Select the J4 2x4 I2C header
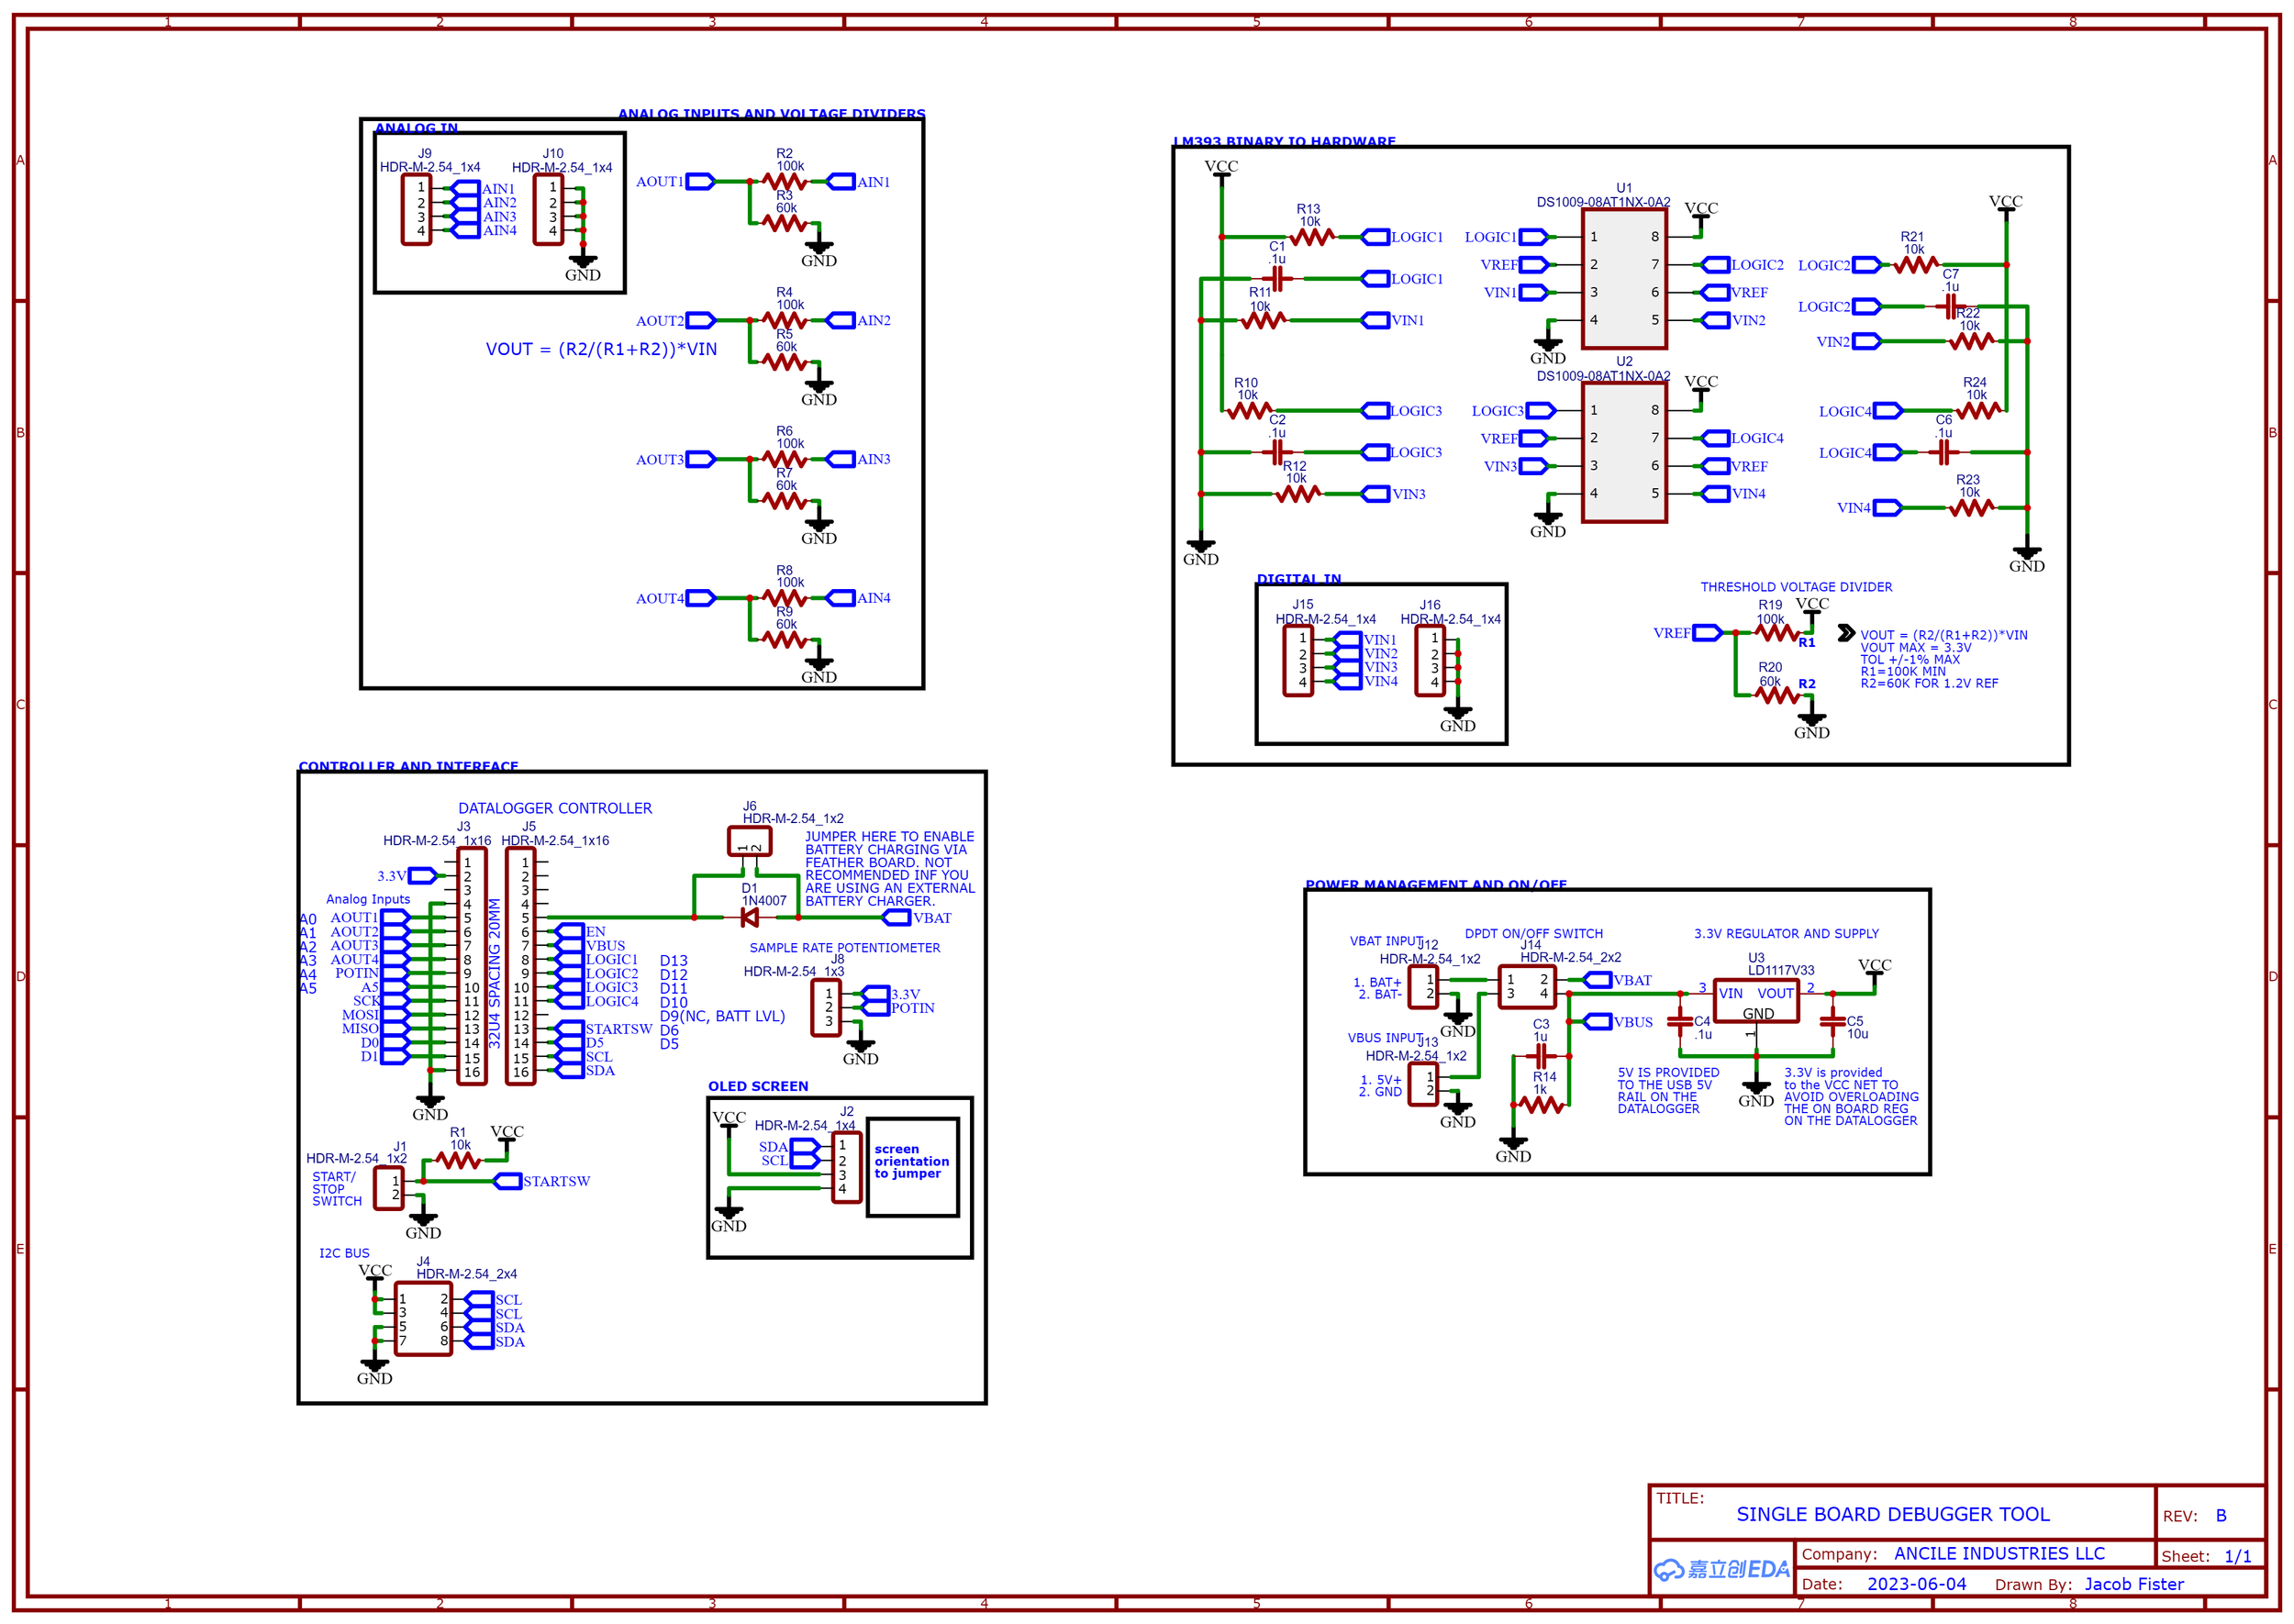 point(423,1319)
